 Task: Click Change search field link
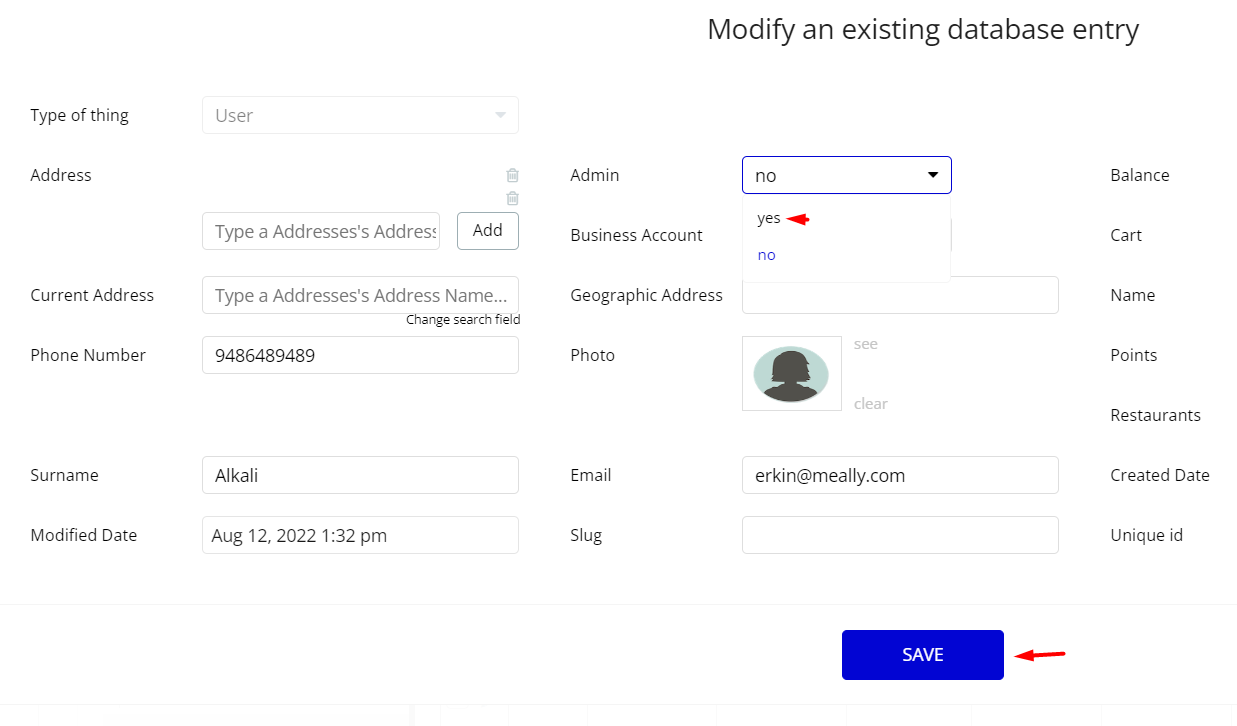(463, 320)
